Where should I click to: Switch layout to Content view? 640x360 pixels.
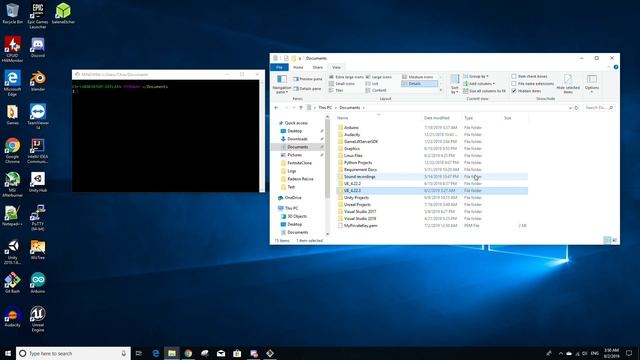[x=376, y=90]
